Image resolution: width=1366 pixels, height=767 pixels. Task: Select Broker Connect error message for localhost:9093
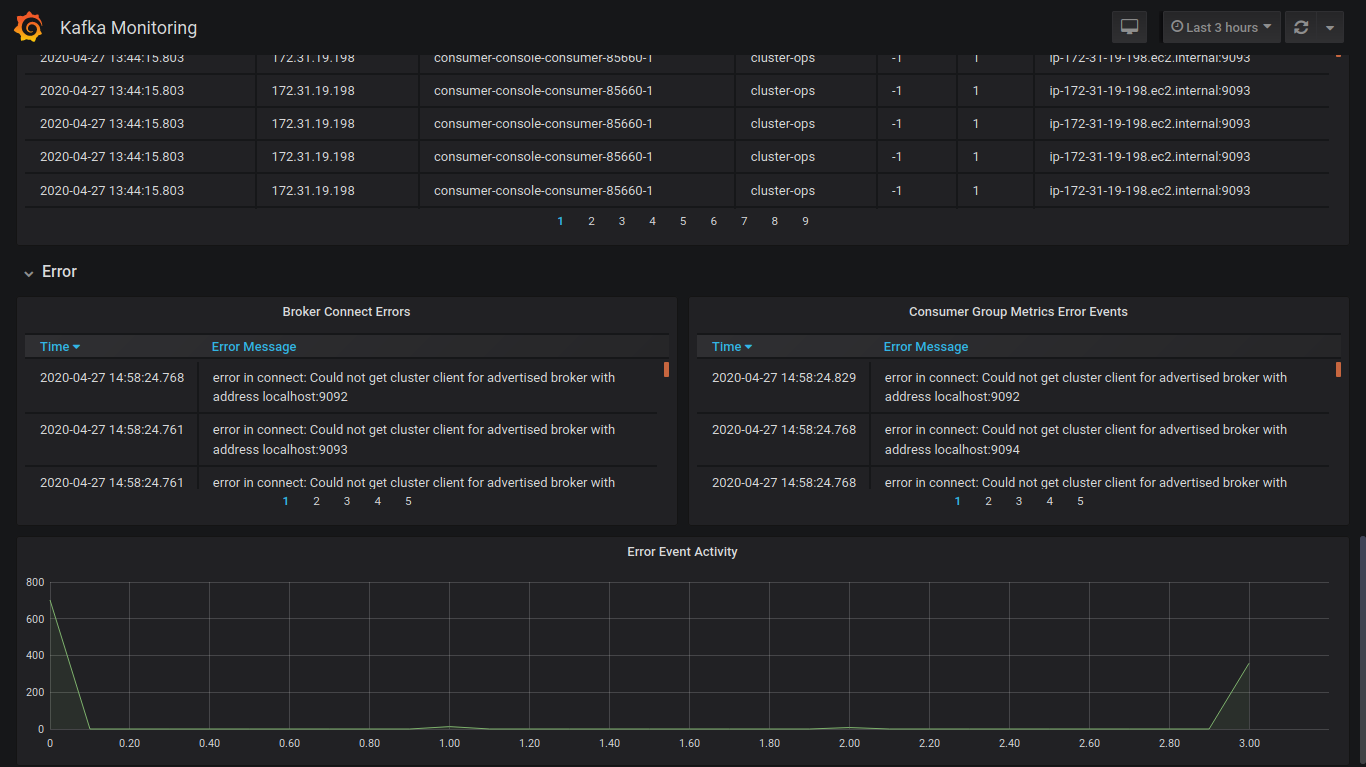(x=414, y=440)
